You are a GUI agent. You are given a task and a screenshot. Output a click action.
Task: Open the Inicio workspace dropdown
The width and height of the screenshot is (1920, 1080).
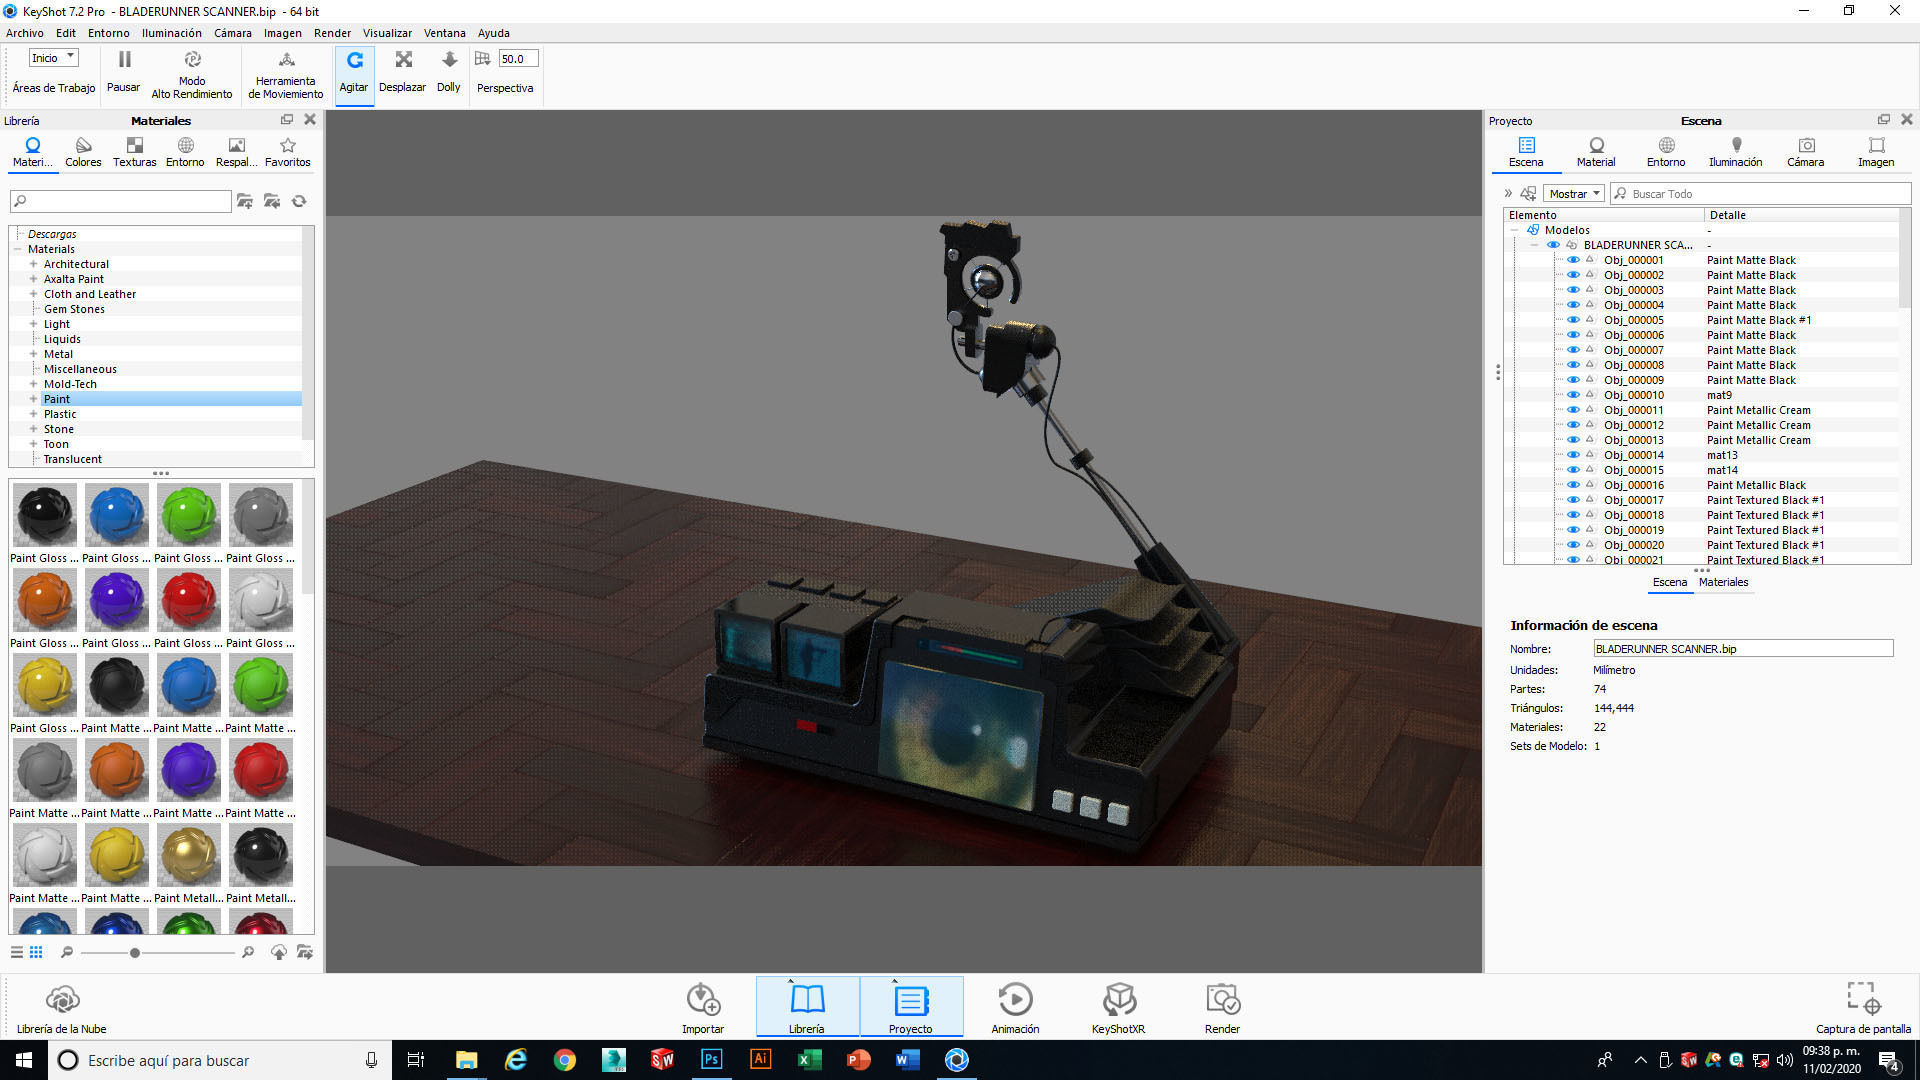click(54, 58)
